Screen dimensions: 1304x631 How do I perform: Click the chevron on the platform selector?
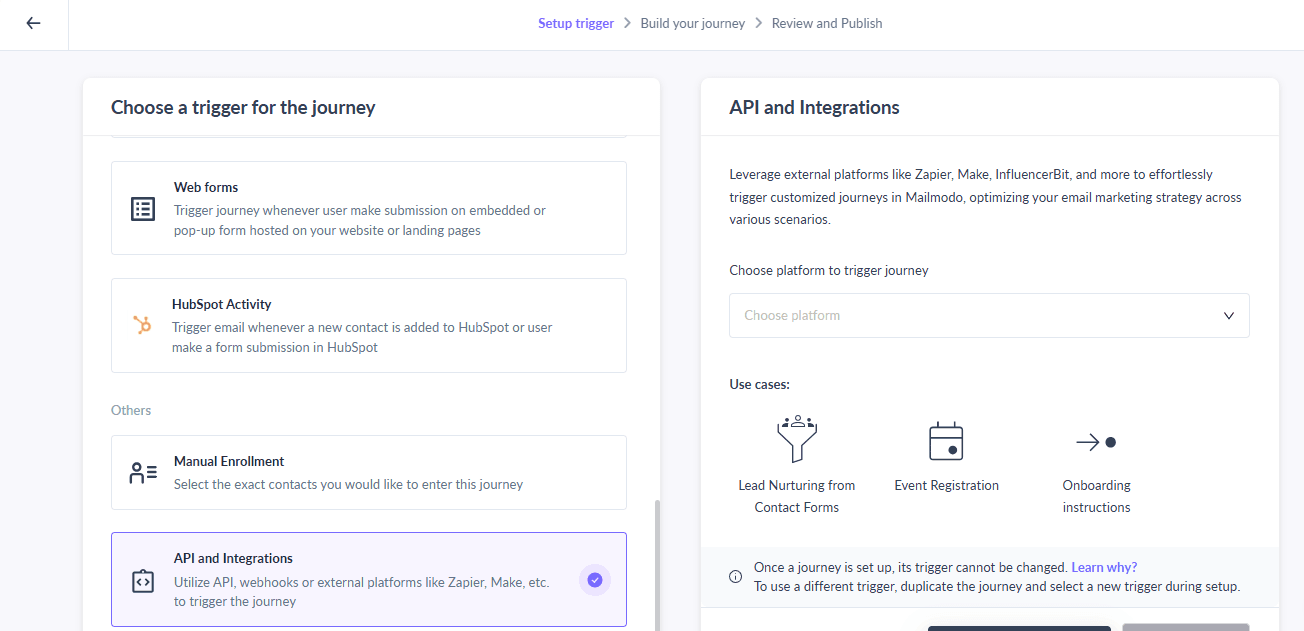[1229, 315]
